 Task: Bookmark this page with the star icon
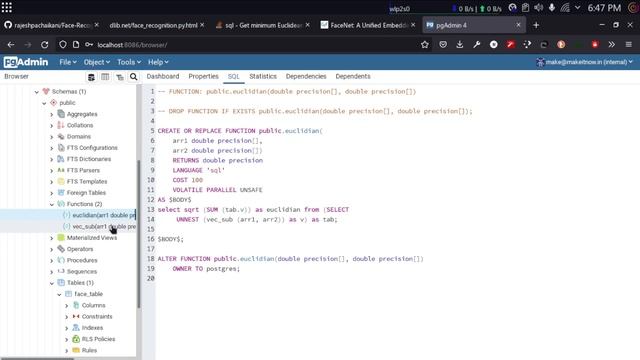point(425,45)
